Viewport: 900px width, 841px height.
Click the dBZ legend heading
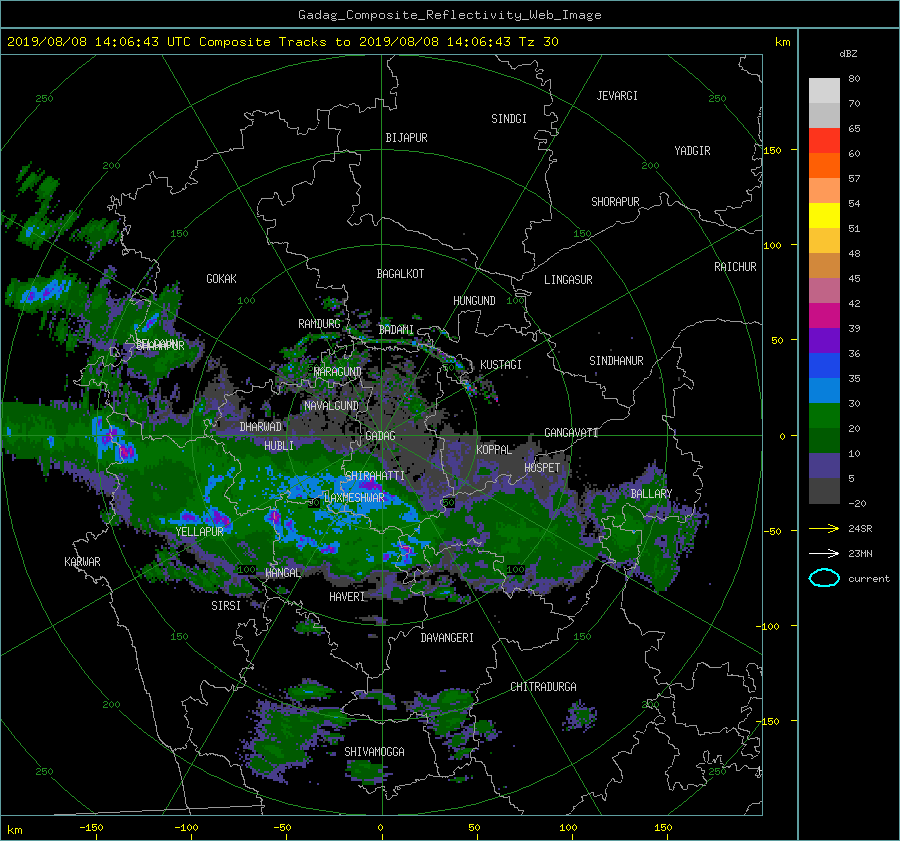tap(848, 54)
